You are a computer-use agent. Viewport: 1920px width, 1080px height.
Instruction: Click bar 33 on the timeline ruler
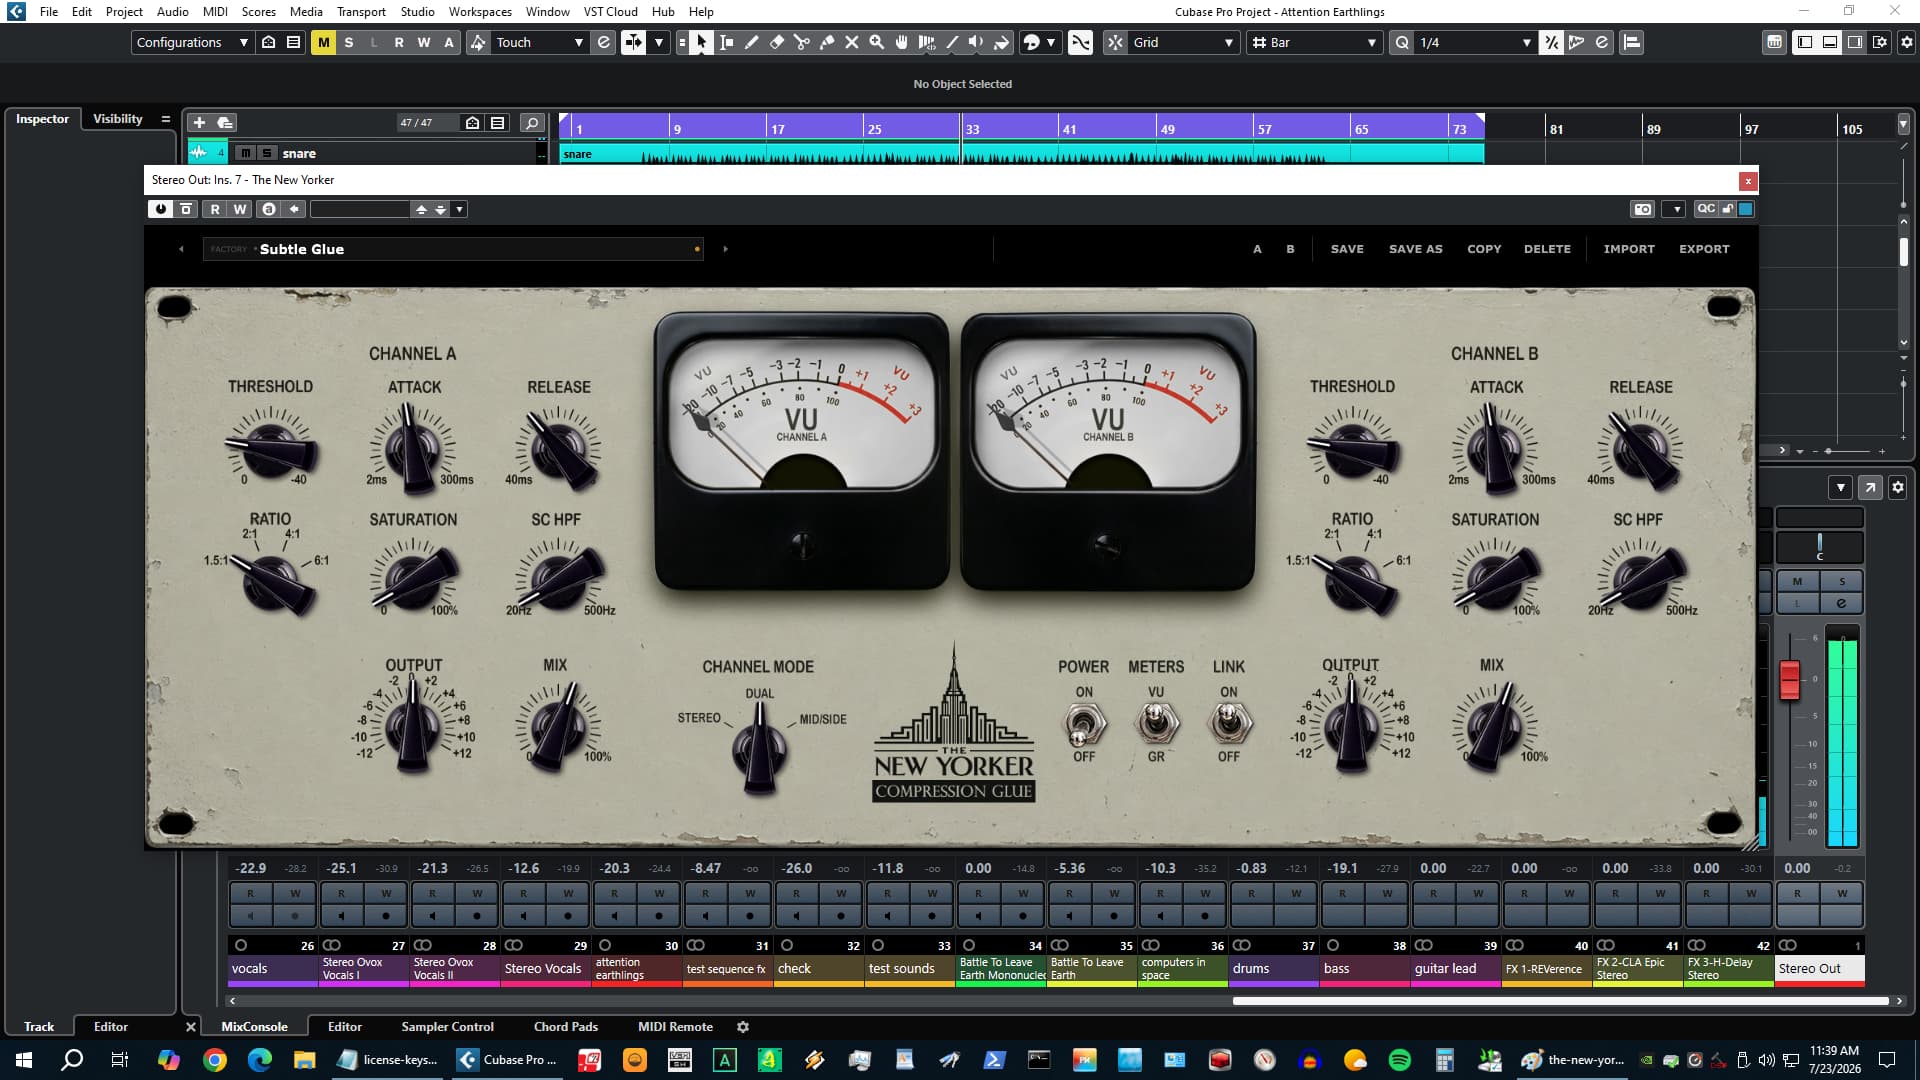pyautogui.click(x=972, y=129)
